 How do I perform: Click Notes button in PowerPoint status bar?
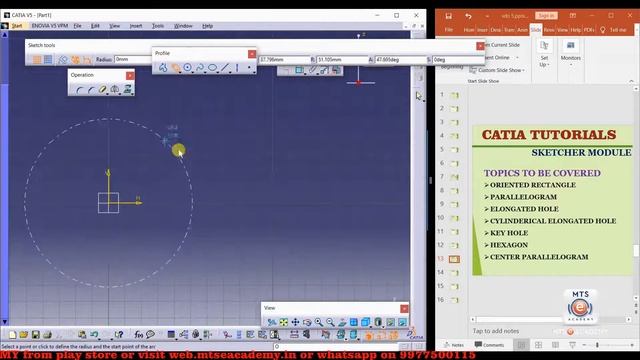coord(454,345)
